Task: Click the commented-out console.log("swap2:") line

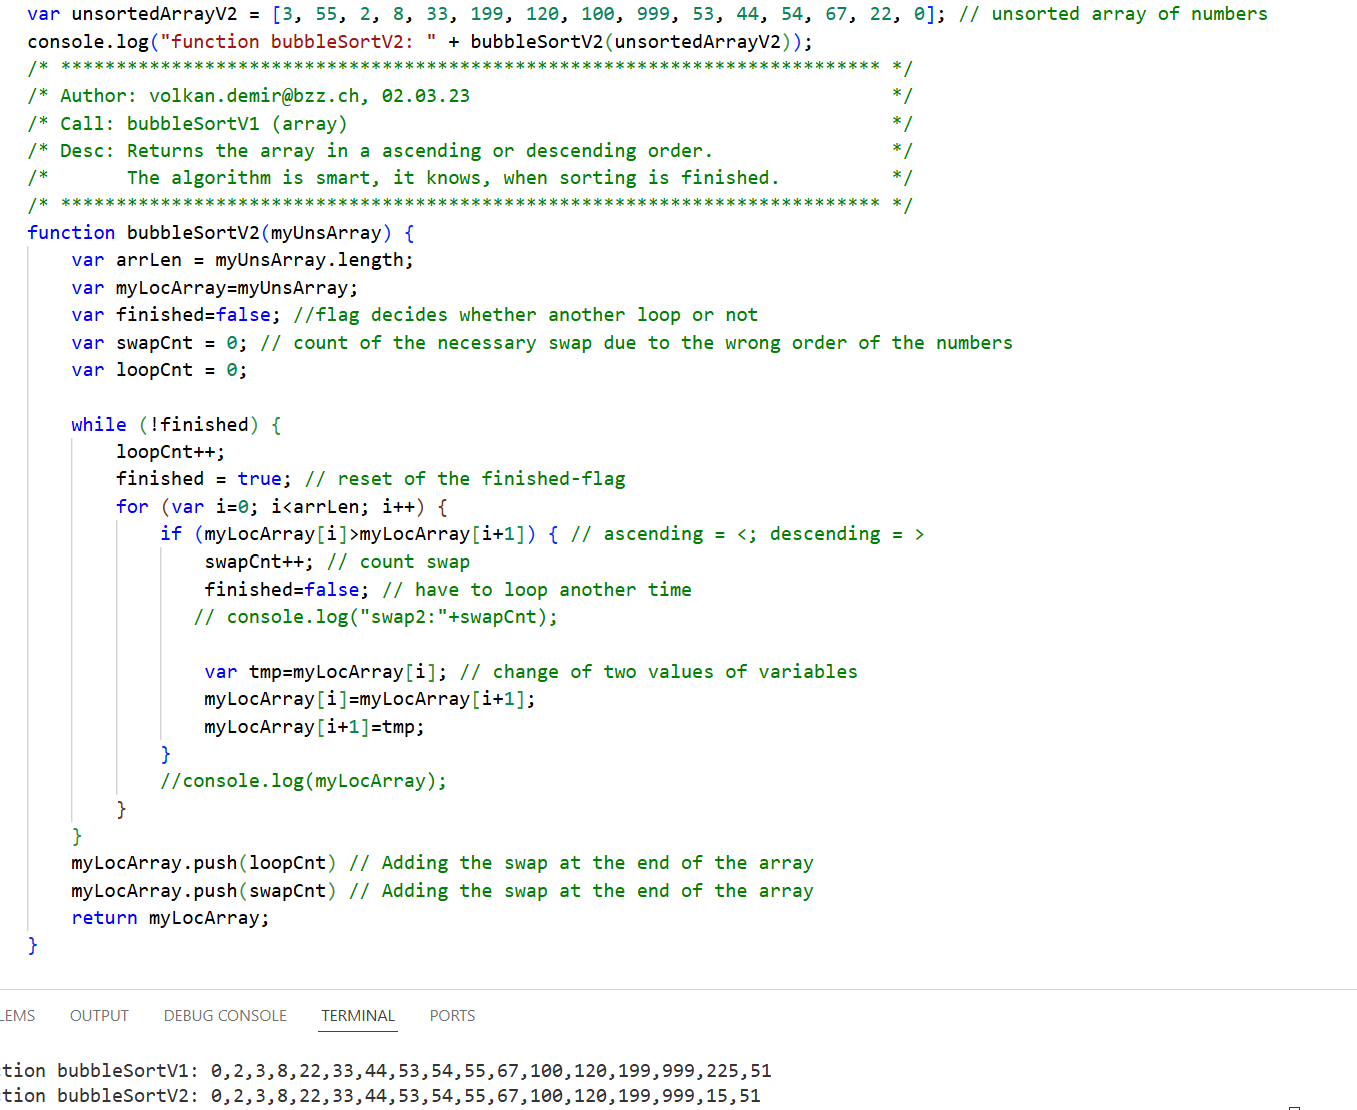Action: [x=376, y=617]
